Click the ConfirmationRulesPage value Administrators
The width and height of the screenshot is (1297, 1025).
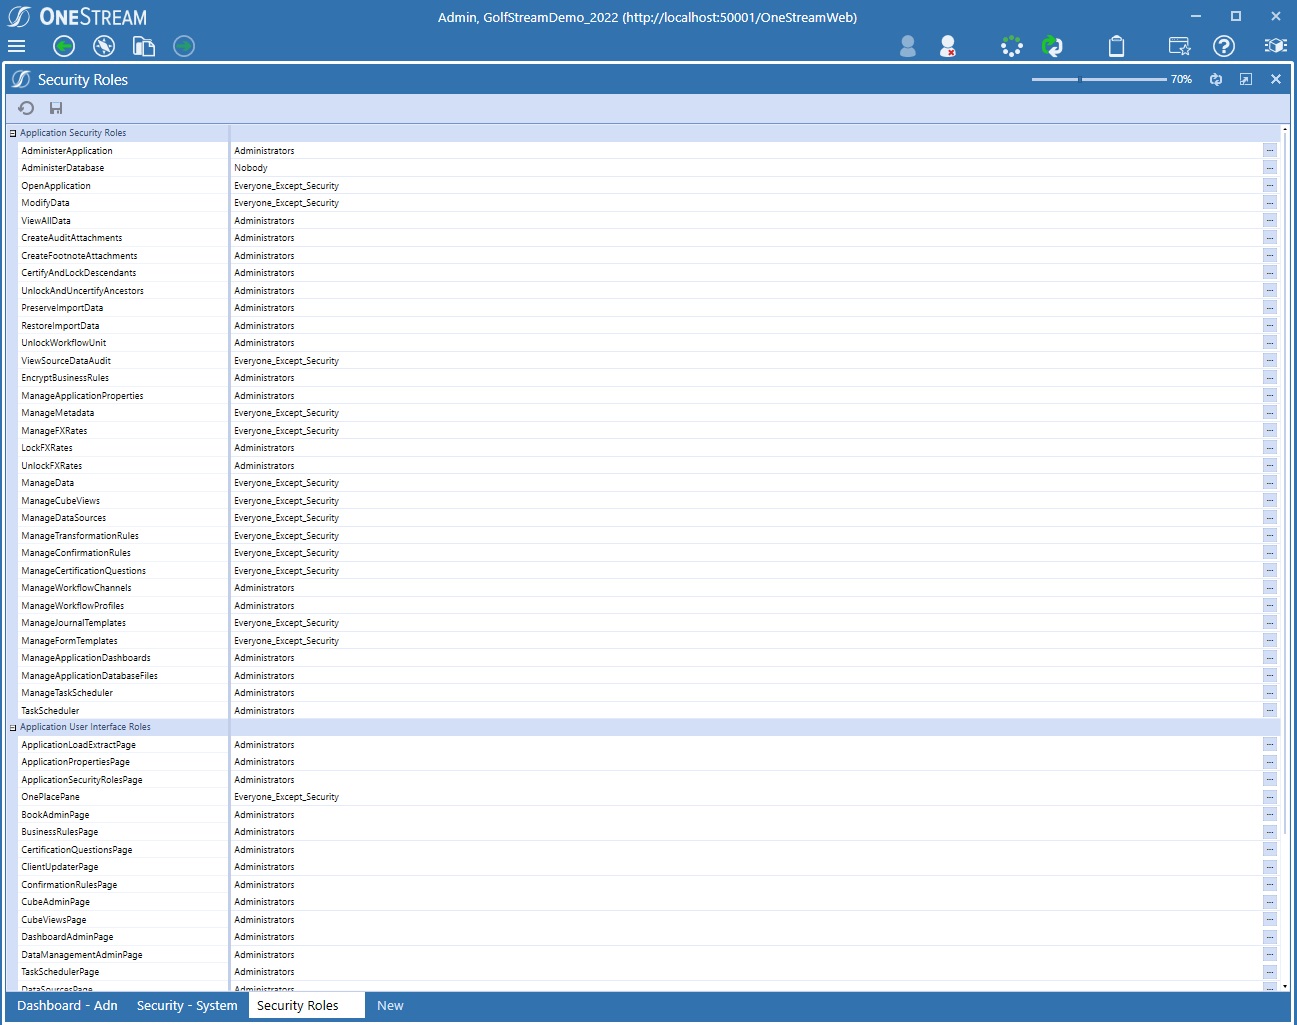pyautogui.click(x=264, y=885)
